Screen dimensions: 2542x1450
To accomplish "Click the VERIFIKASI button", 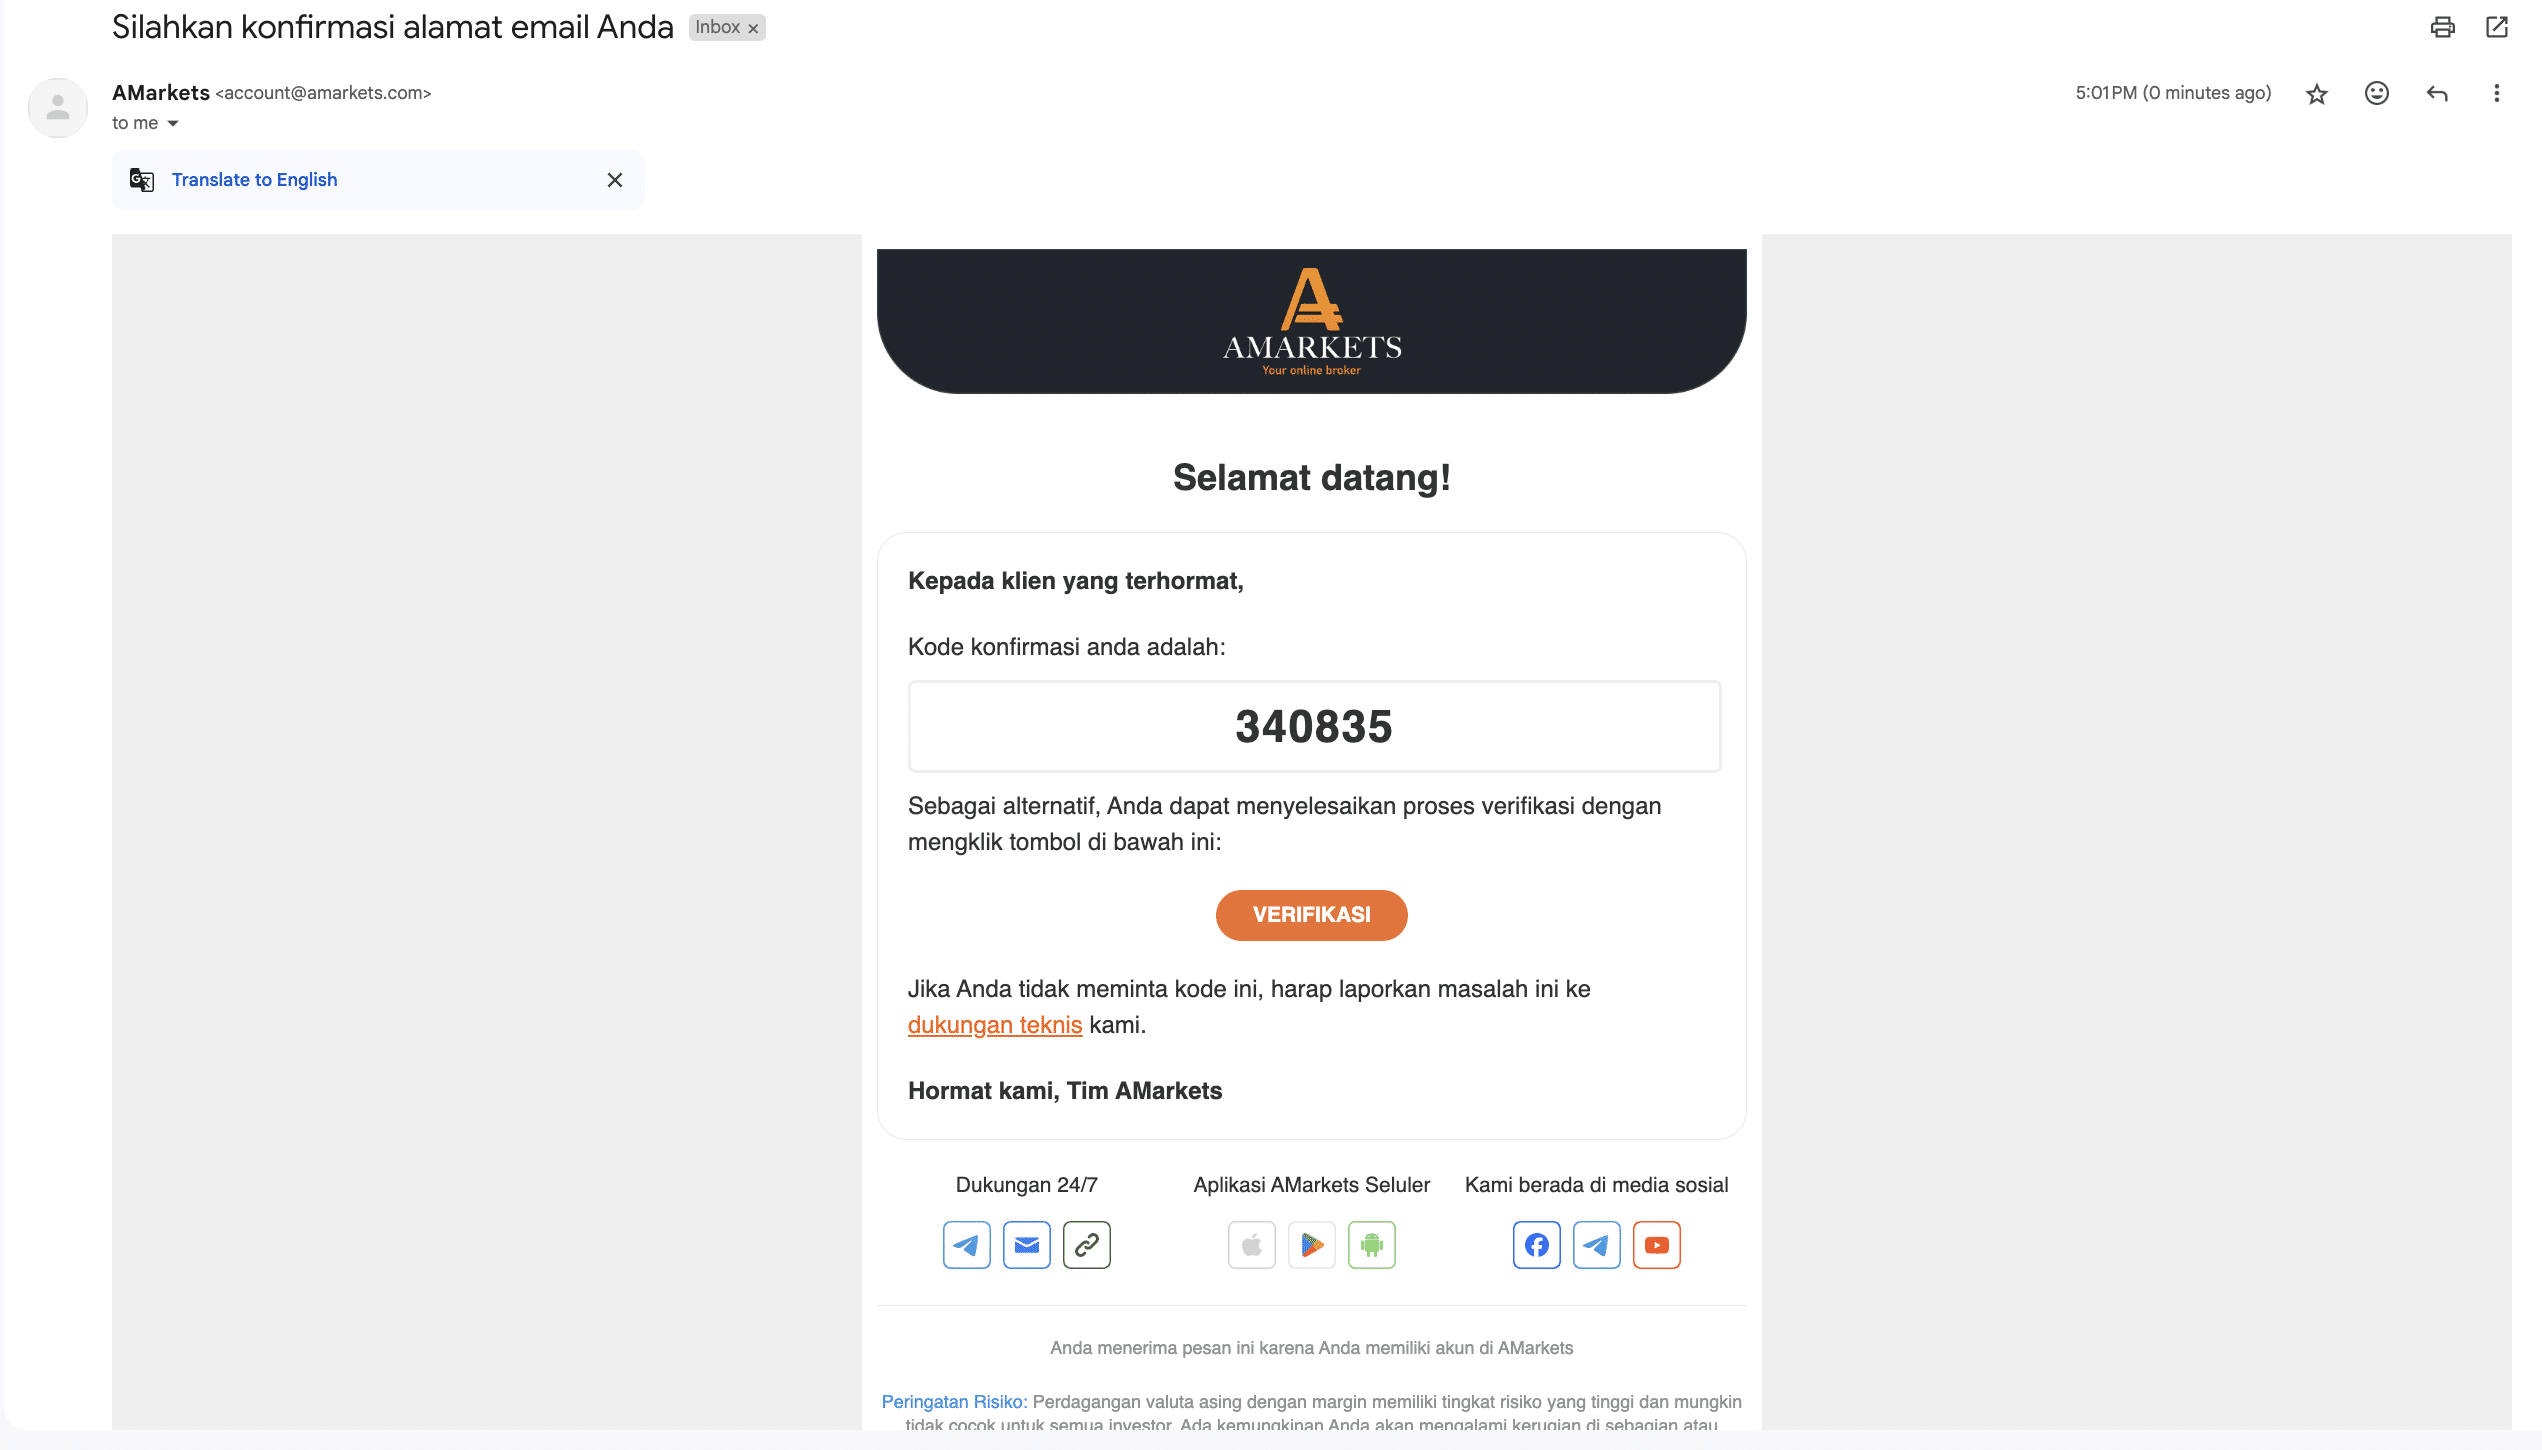I will [x=1311, y=914].
